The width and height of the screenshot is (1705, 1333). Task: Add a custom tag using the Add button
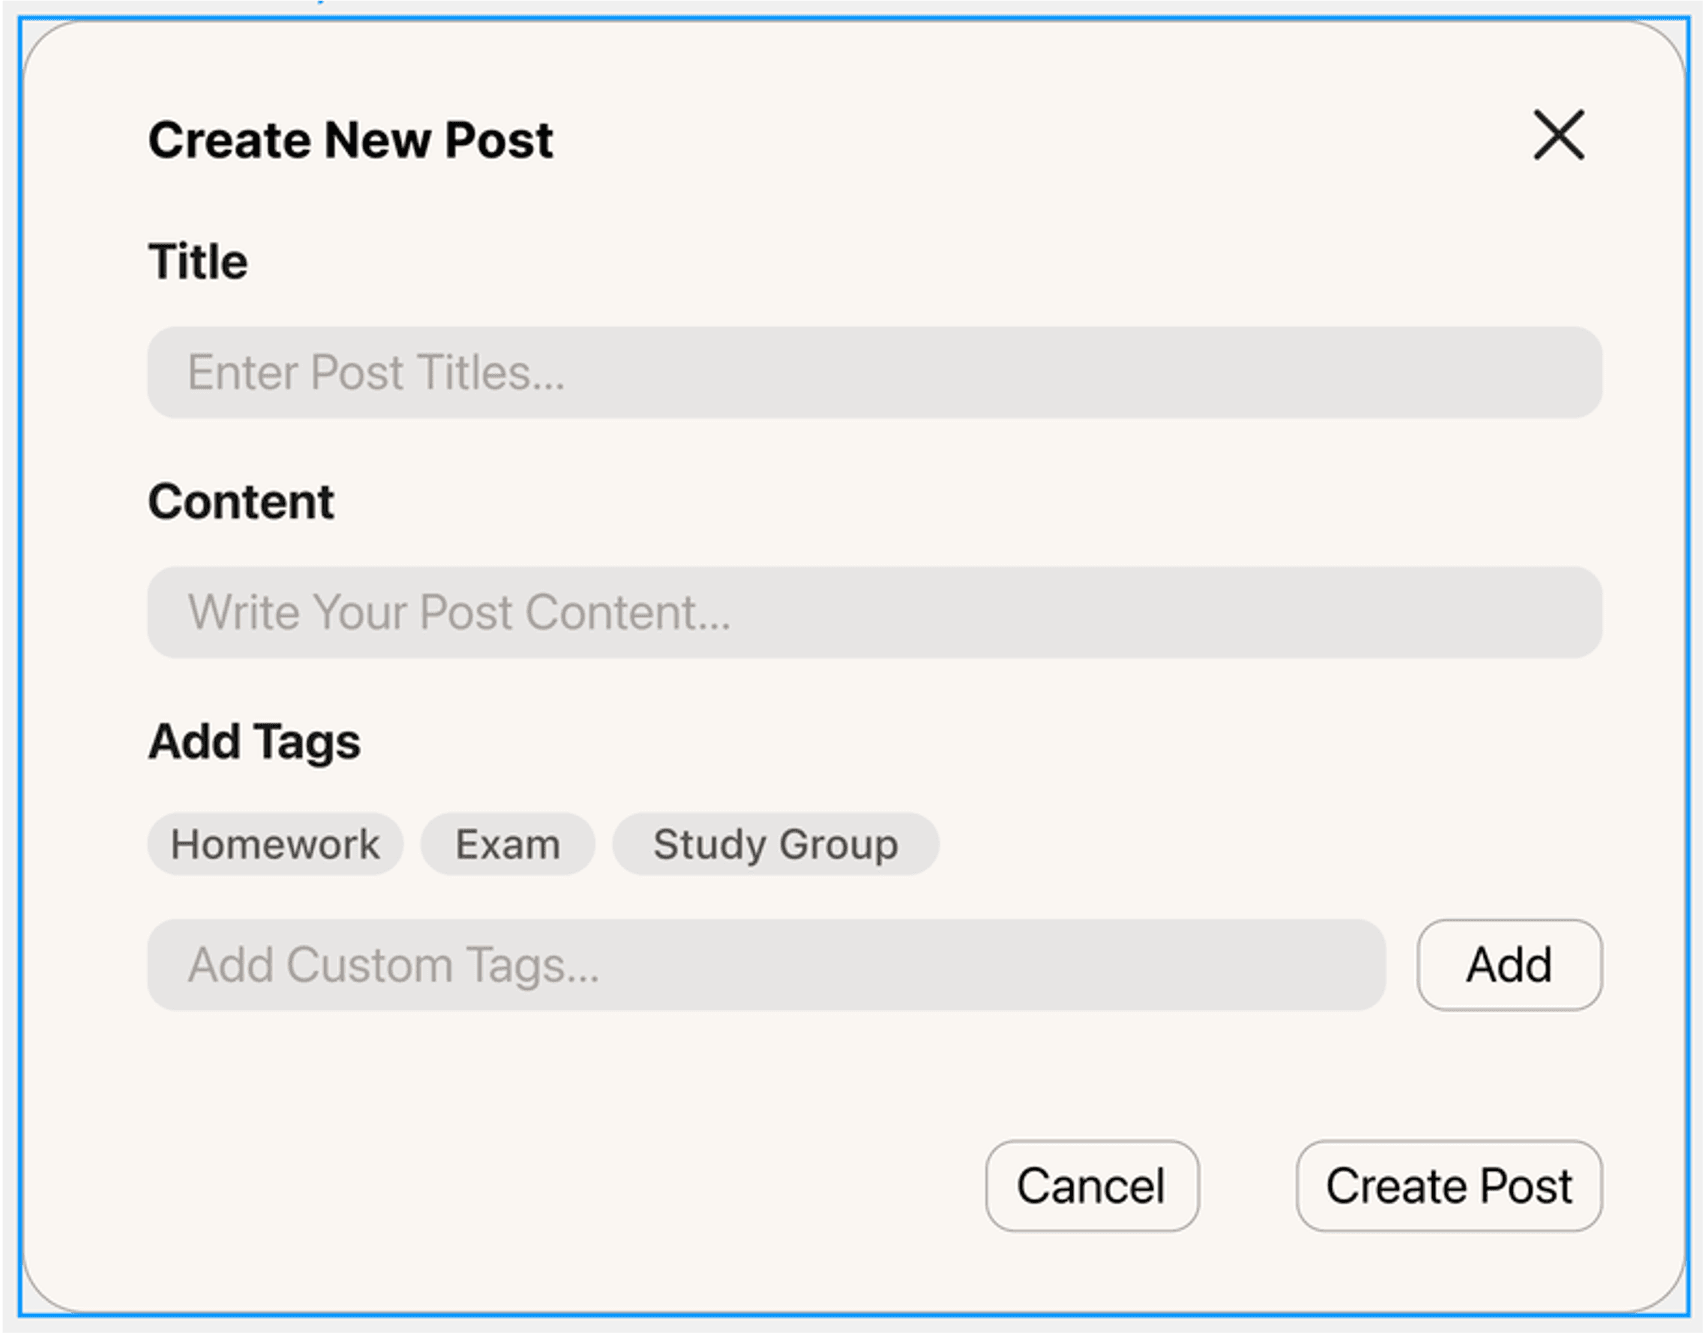(x=1508, y=964)
